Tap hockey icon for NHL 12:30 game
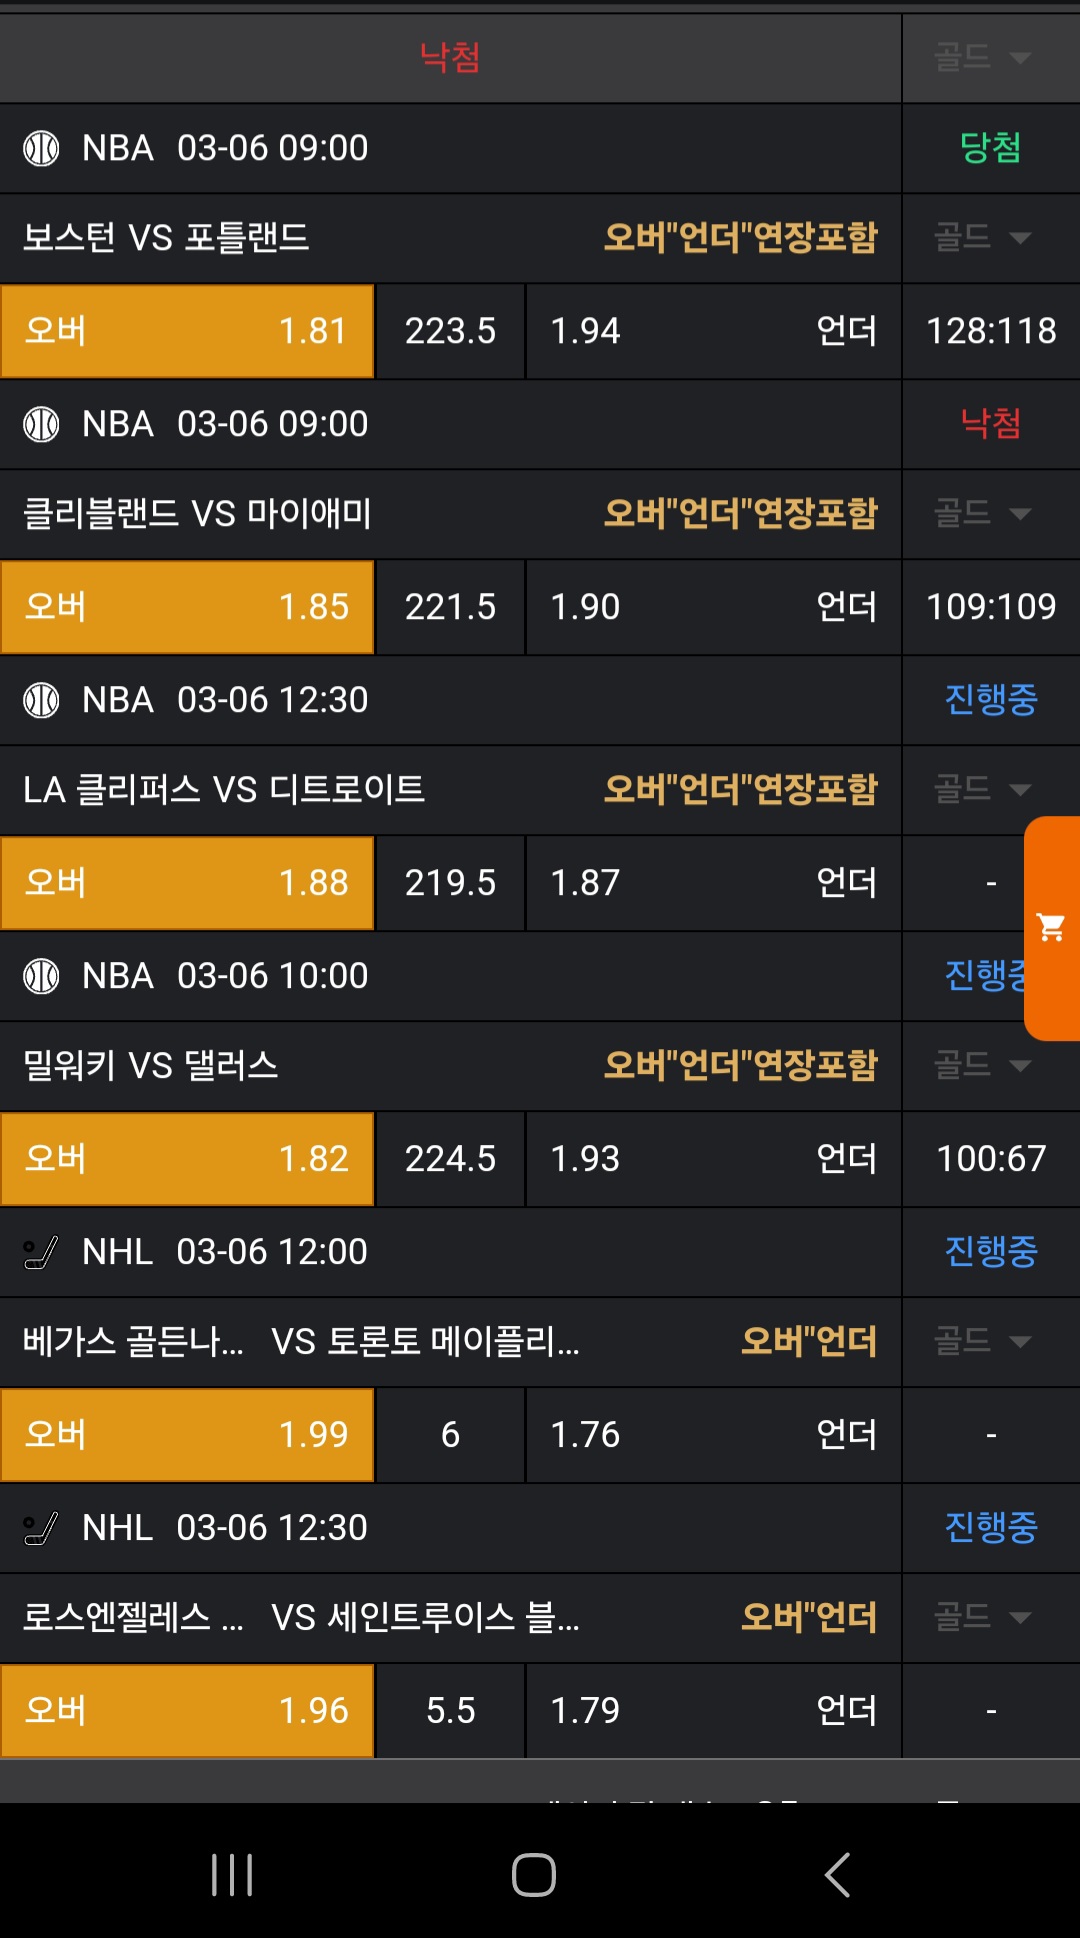Viewport: 1080px width, 1938px height. 41,1528
